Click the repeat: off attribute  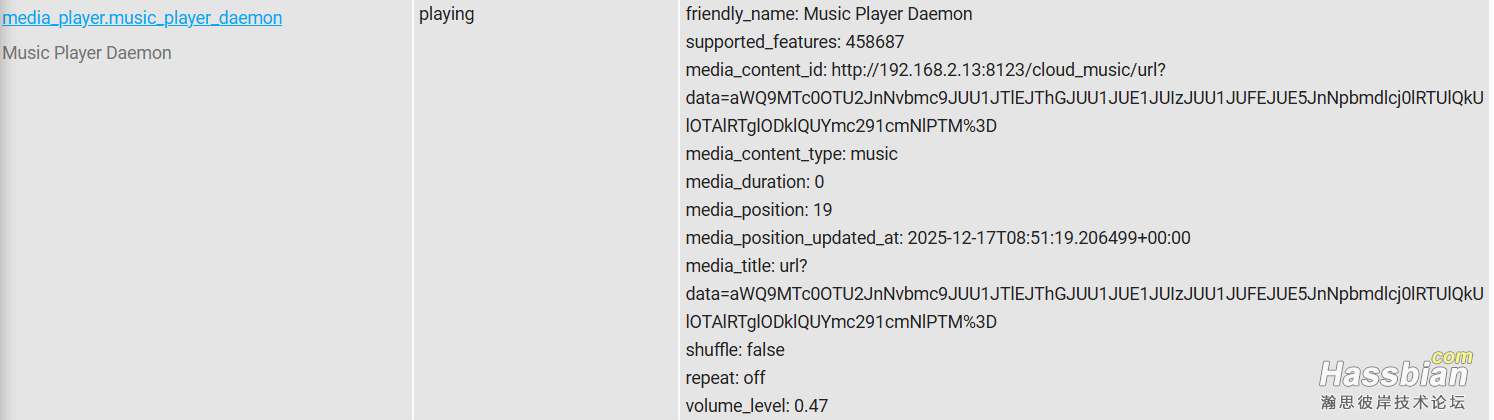(725, 378)
